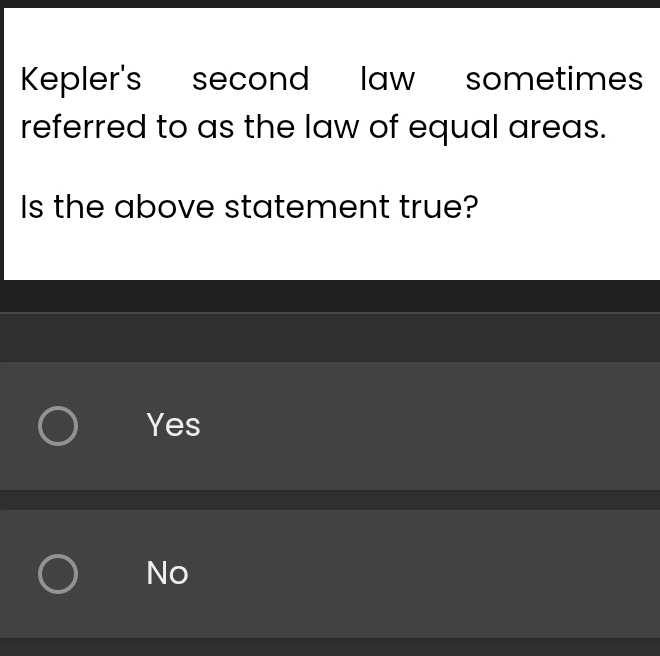
Task: Click the gap between the Yes and No options
Action: (330, 500)
